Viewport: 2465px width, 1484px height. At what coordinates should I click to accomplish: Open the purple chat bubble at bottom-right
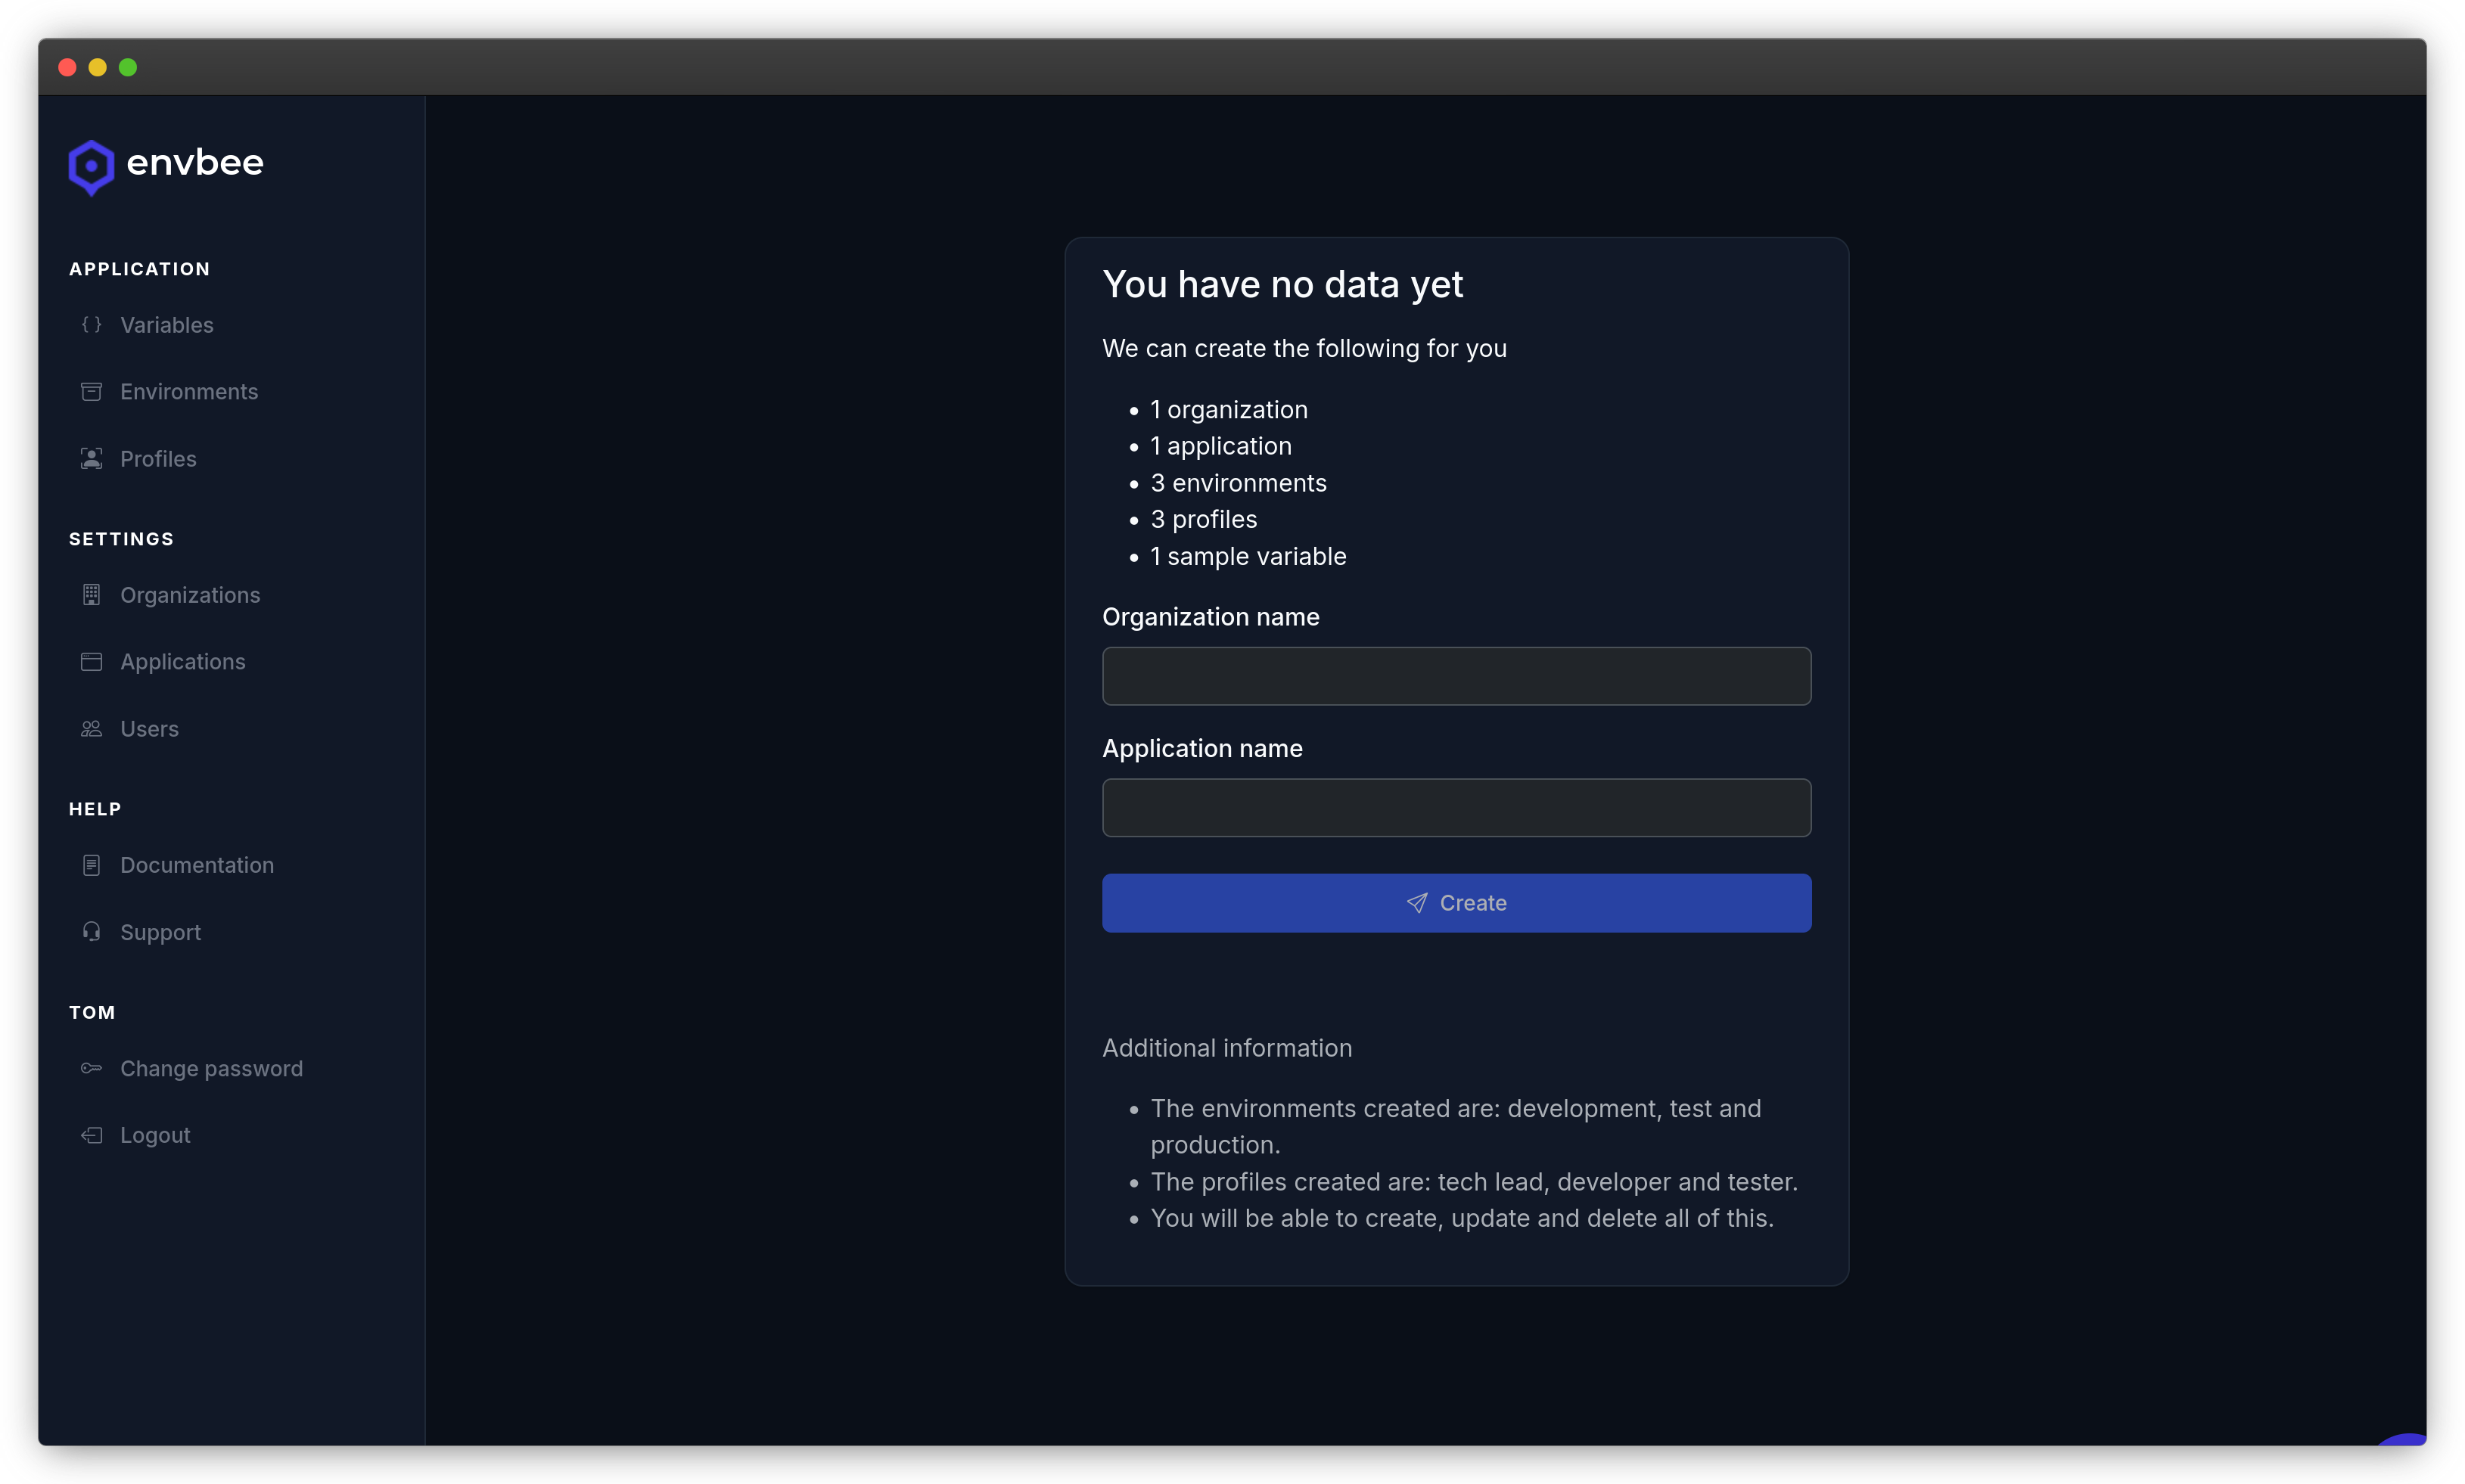pyautogui.click(x=2406, y=1440)
